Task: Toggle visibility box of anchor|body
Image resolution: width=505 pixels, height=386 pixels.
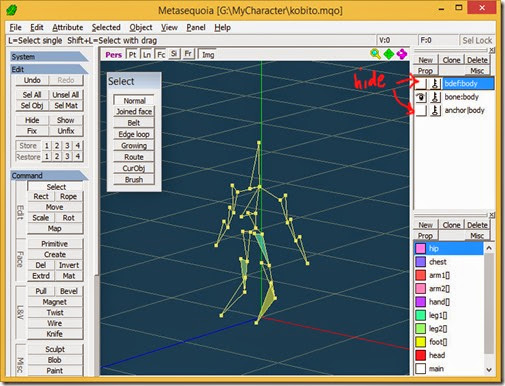Action: (421, 110)
